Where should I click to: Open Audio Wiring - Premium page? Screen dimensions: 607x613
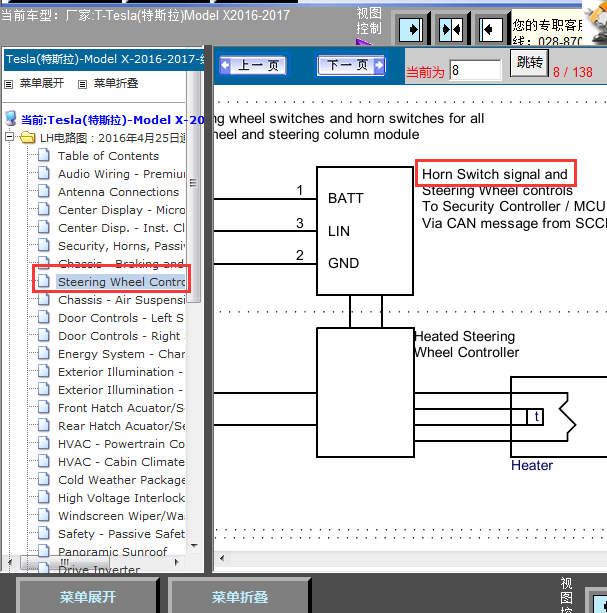tap(122, 174)
